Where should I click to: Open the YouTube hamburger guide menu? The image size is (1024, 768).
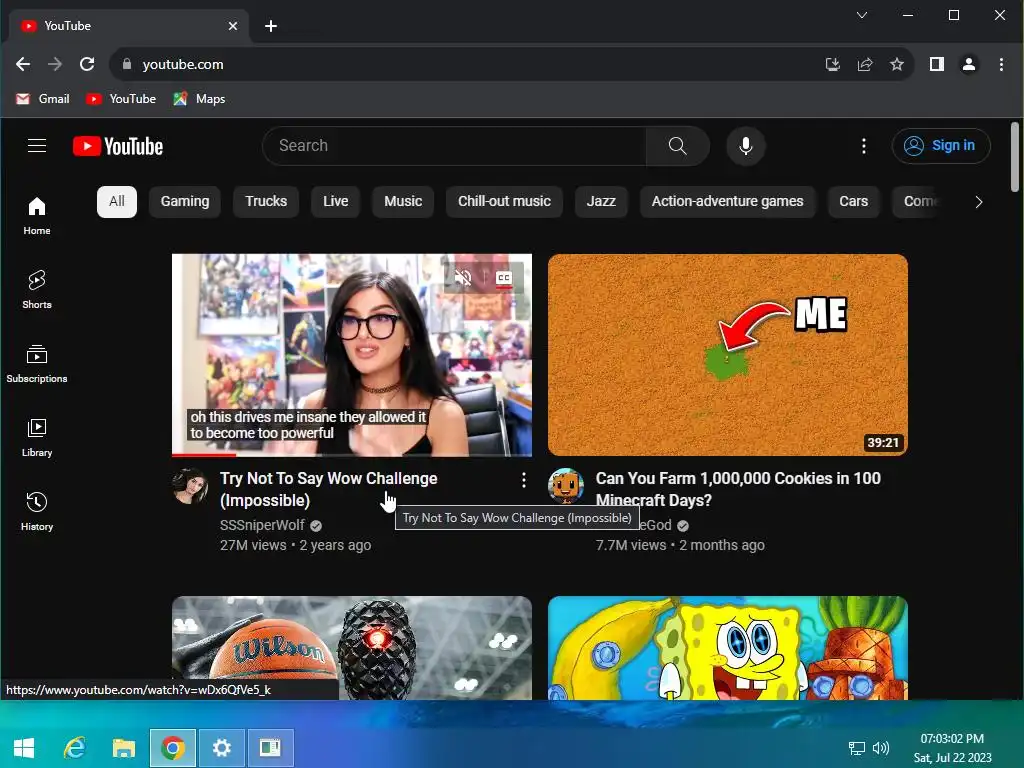(x=37, y=146)
